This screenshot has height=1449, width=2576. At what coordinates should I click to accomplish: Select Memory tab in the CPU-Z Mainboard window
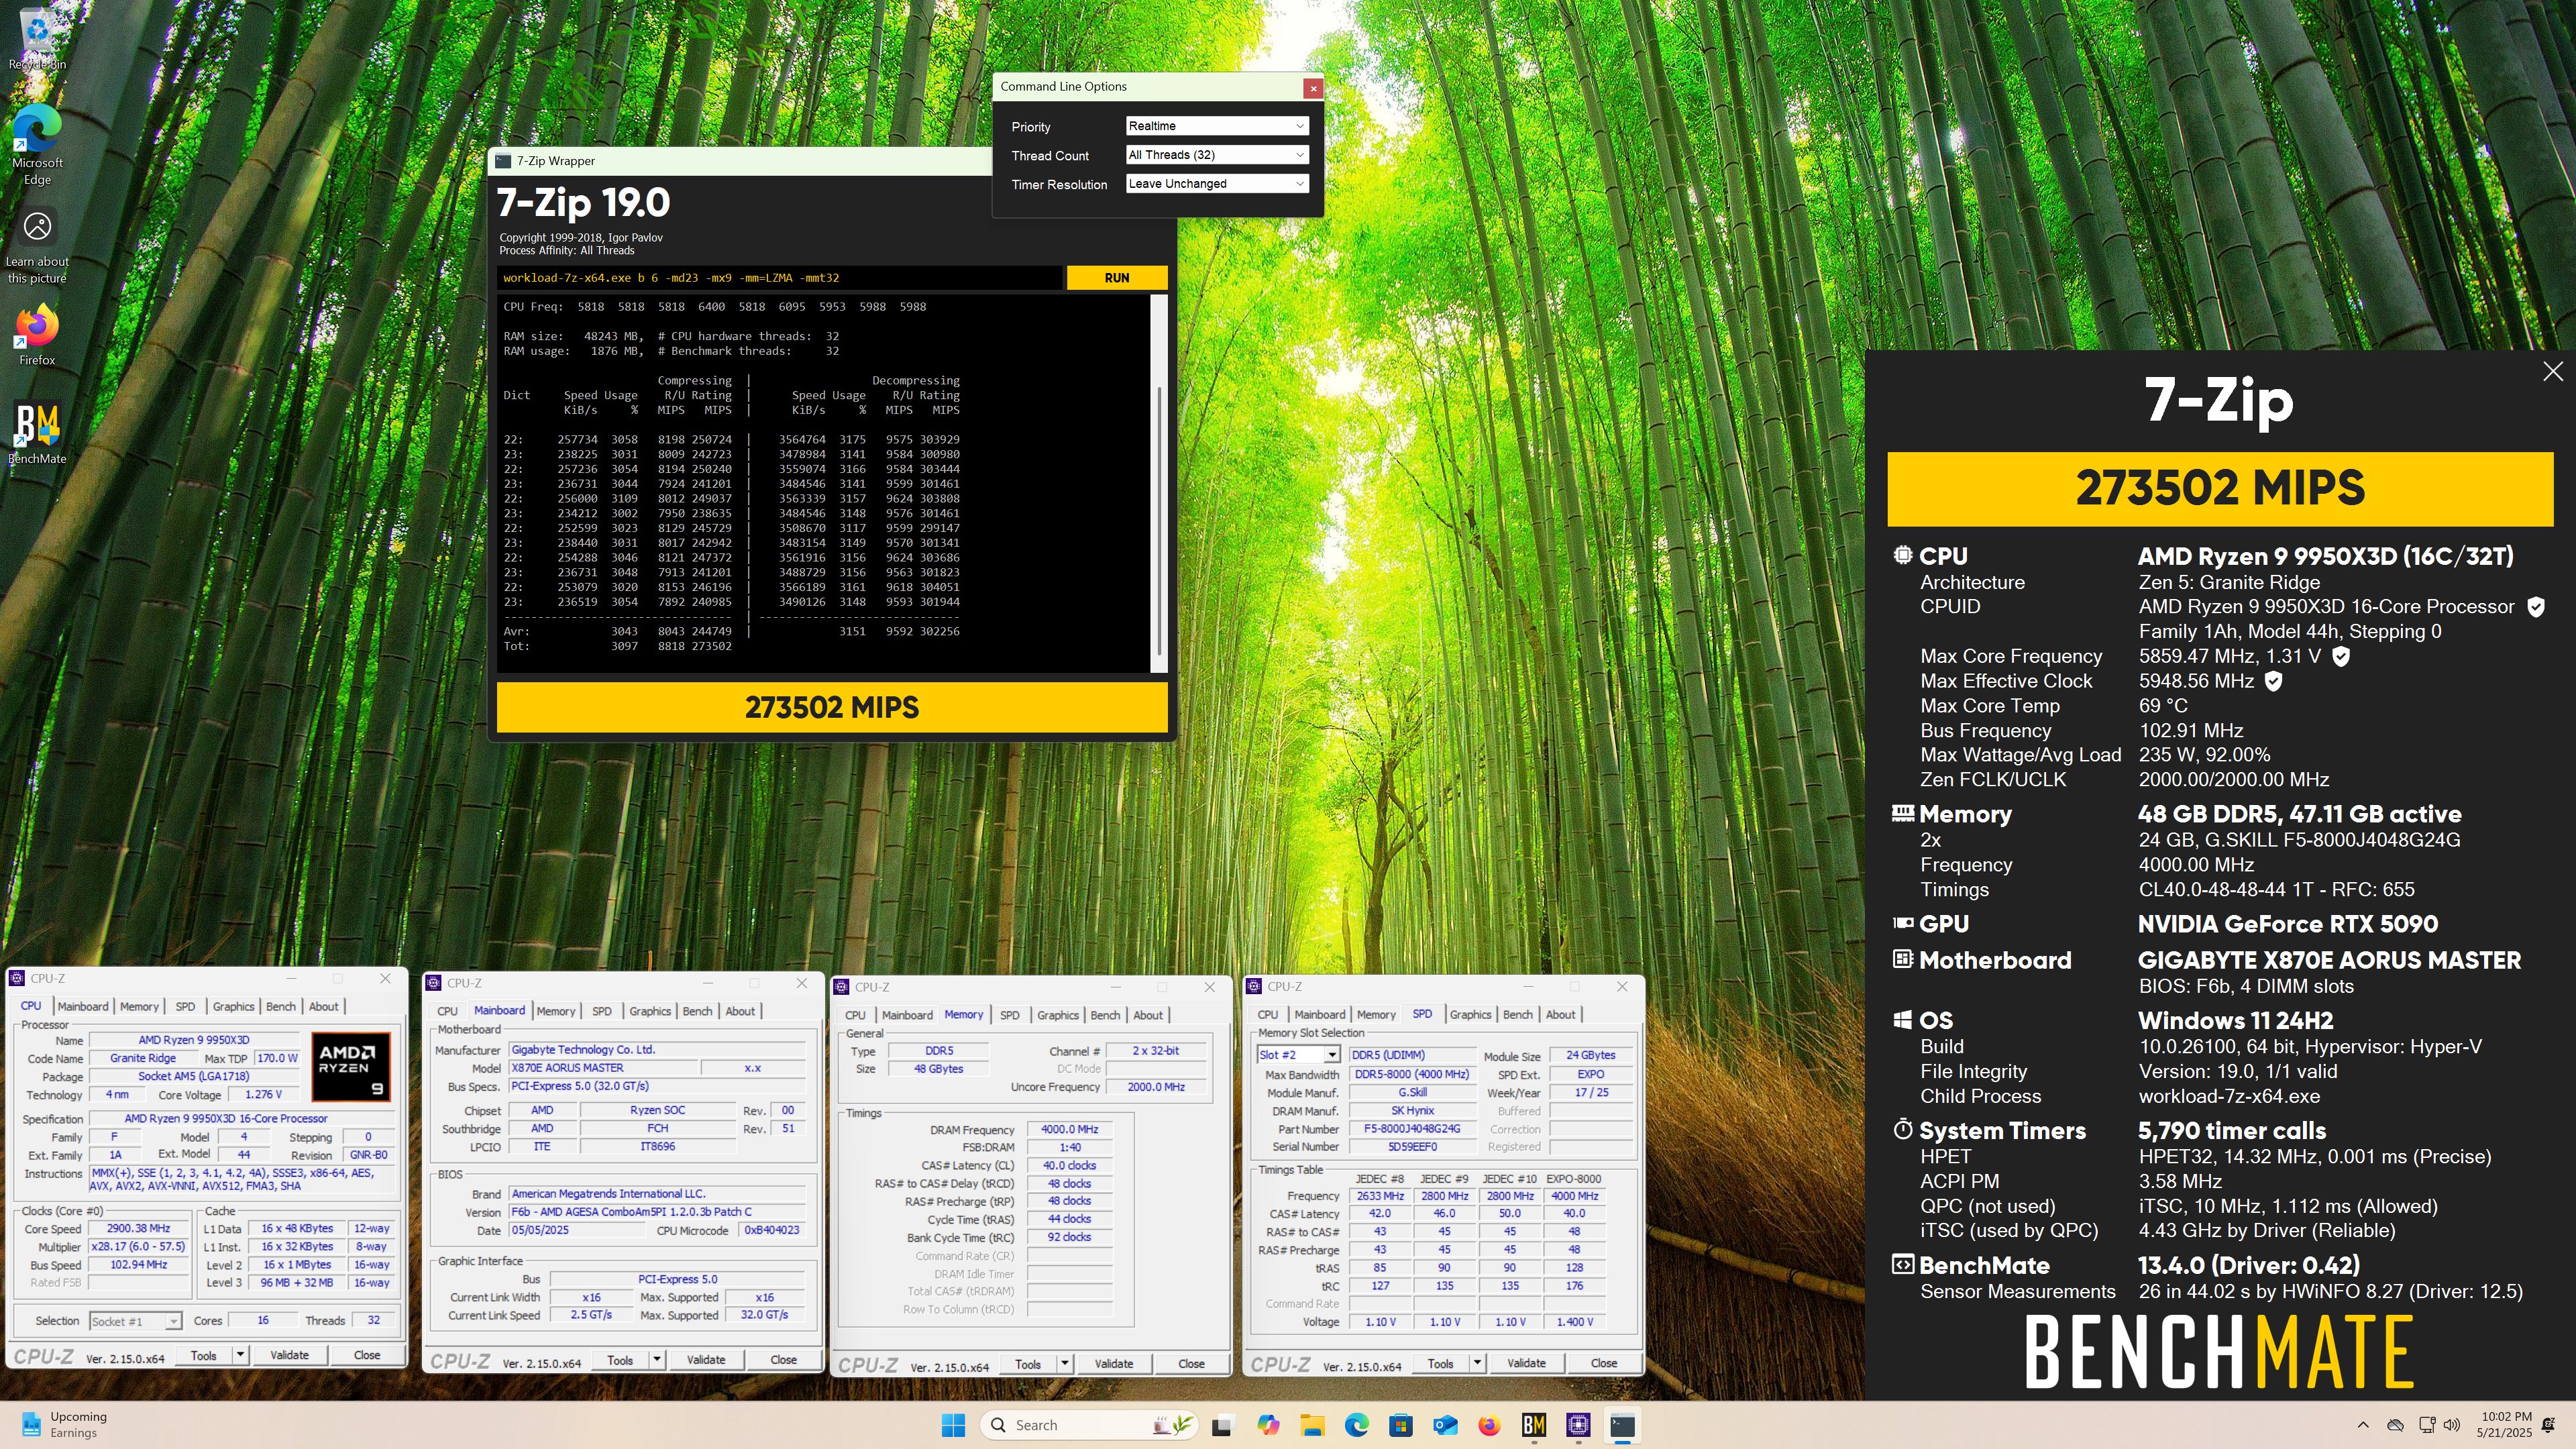click(556, 1011)
